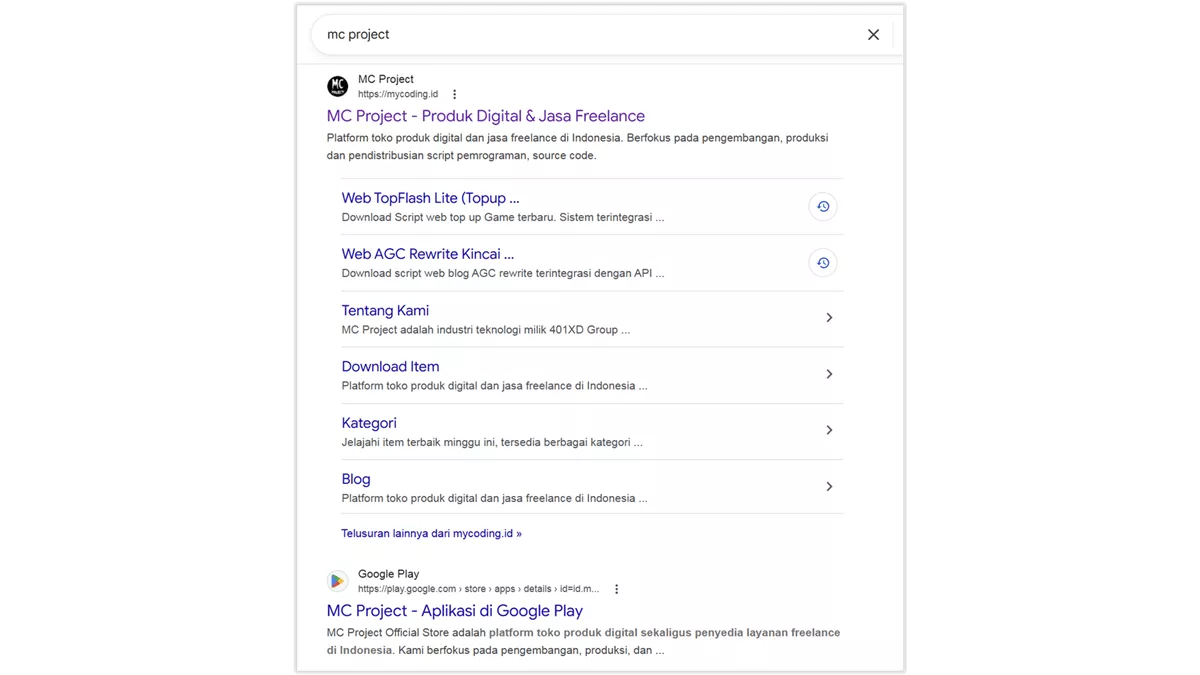Image resolution: width=1200 pixels, height=675 pixels.
Task: Open the Web AGC Rewrite Kincai sitelink
Action: pos(427,254)
